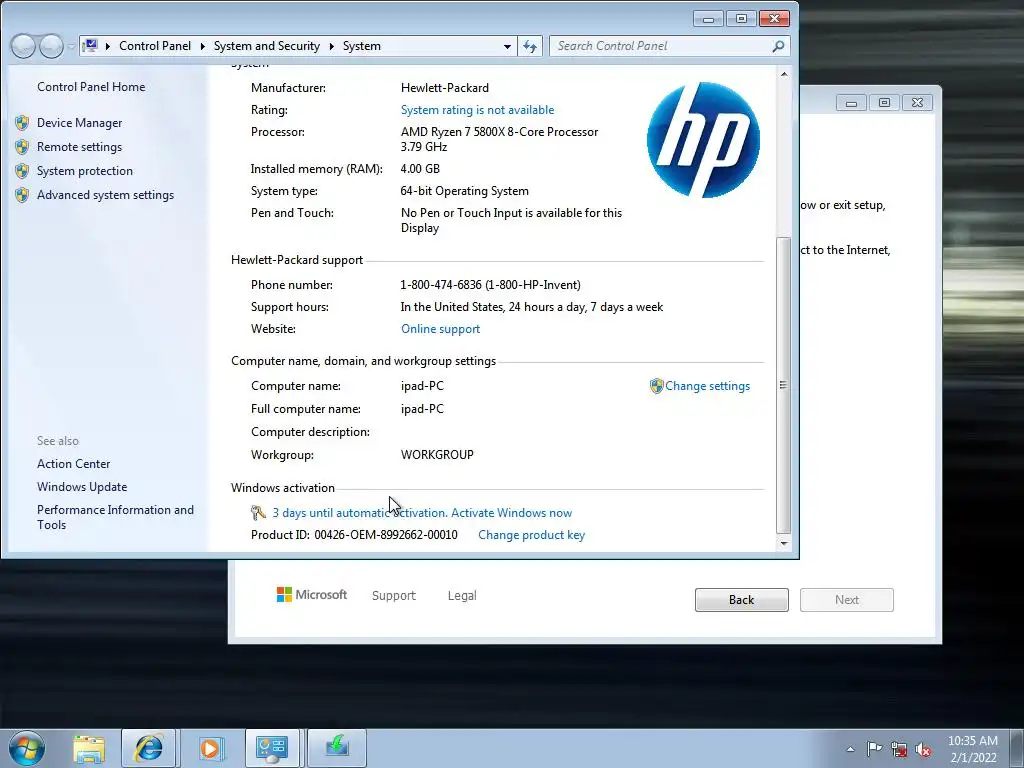Click the vertical scrollbar thumb
The height and width of the screenshot is (768, 1024).
(784, 385)
